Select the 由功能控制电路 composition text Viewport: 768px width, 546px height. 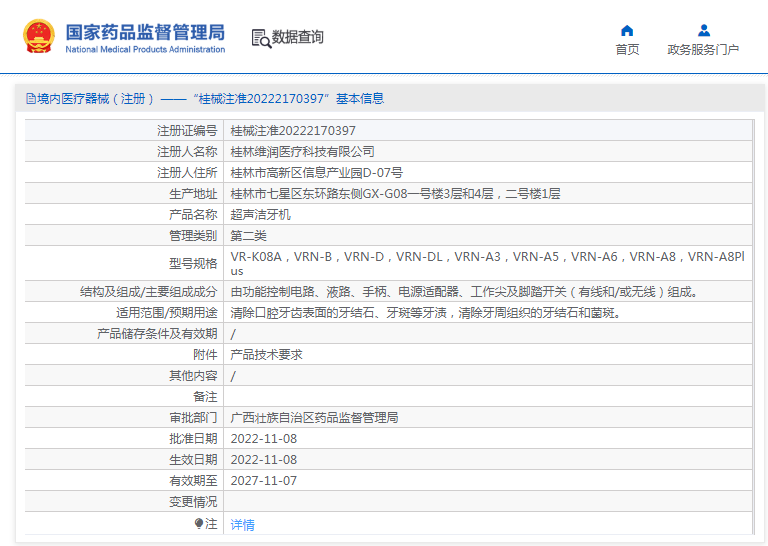click(464, 292)
